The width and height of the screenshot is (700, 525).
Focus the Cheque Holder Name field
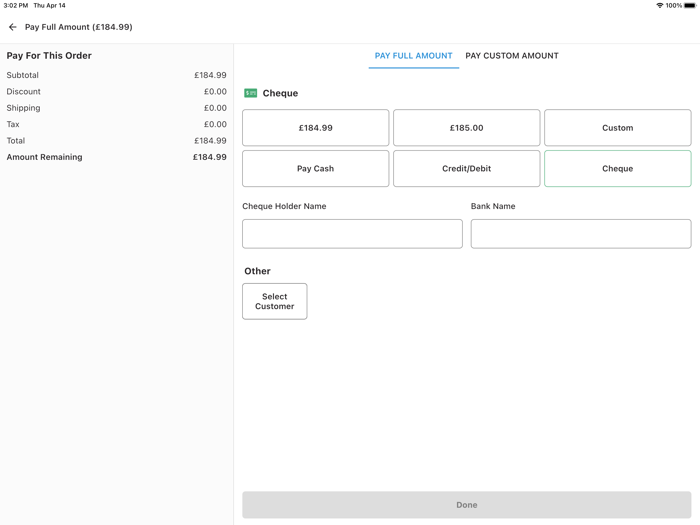[x=352, y=234]
